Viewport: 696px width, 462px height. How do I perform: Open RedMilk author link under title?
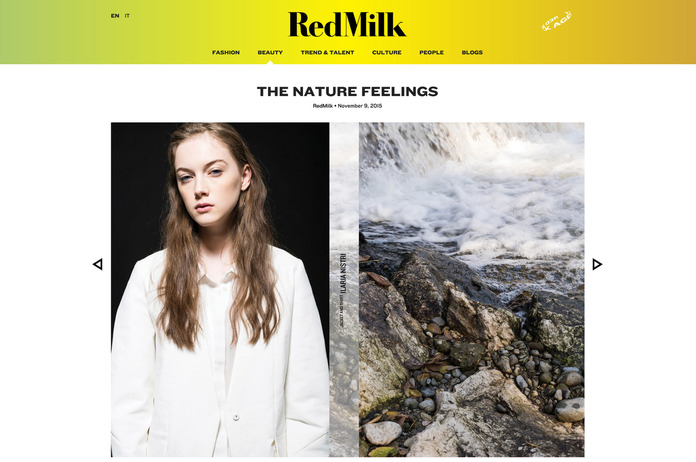(323, 106)
